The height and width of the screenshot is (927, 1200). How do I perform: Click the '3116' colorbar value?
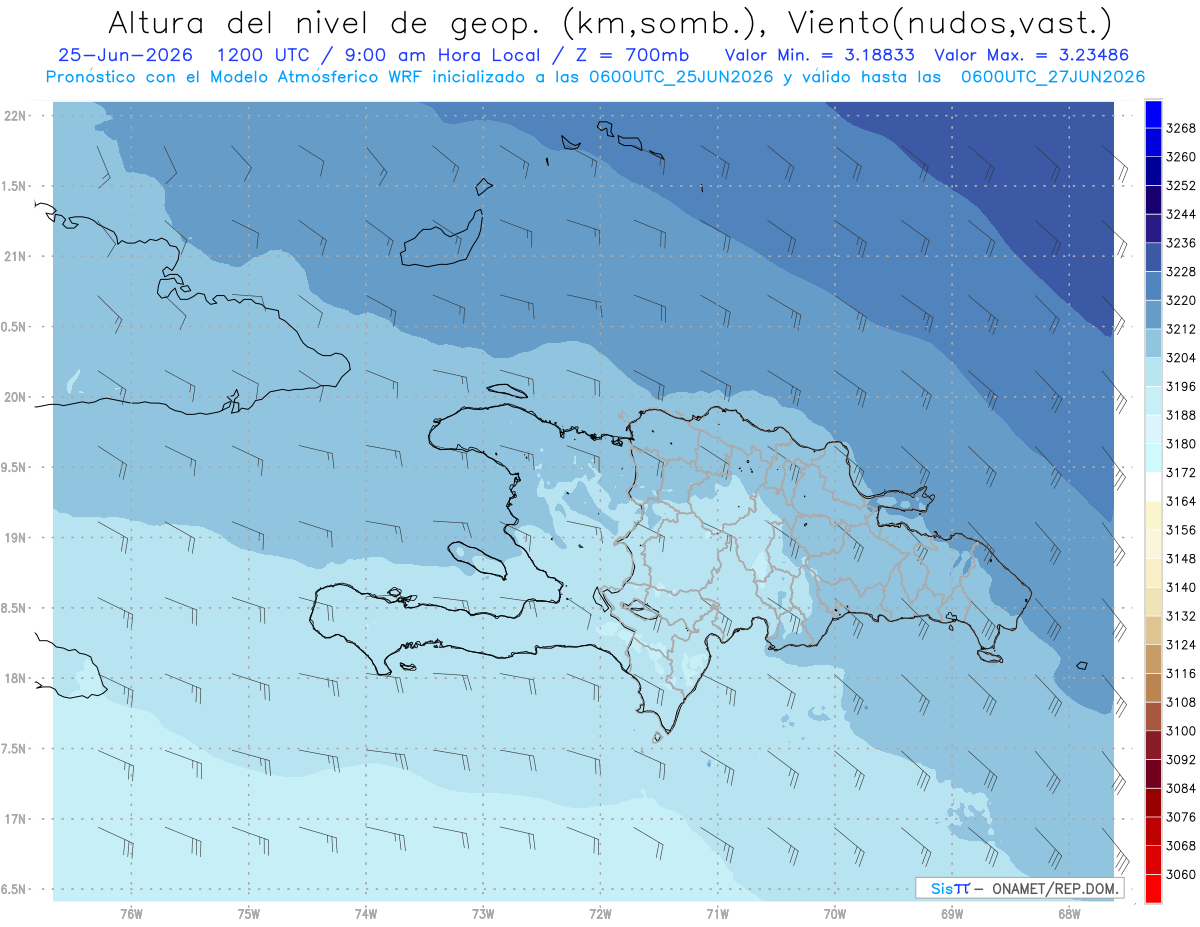pyautogui.click(x=1181, y=674)
